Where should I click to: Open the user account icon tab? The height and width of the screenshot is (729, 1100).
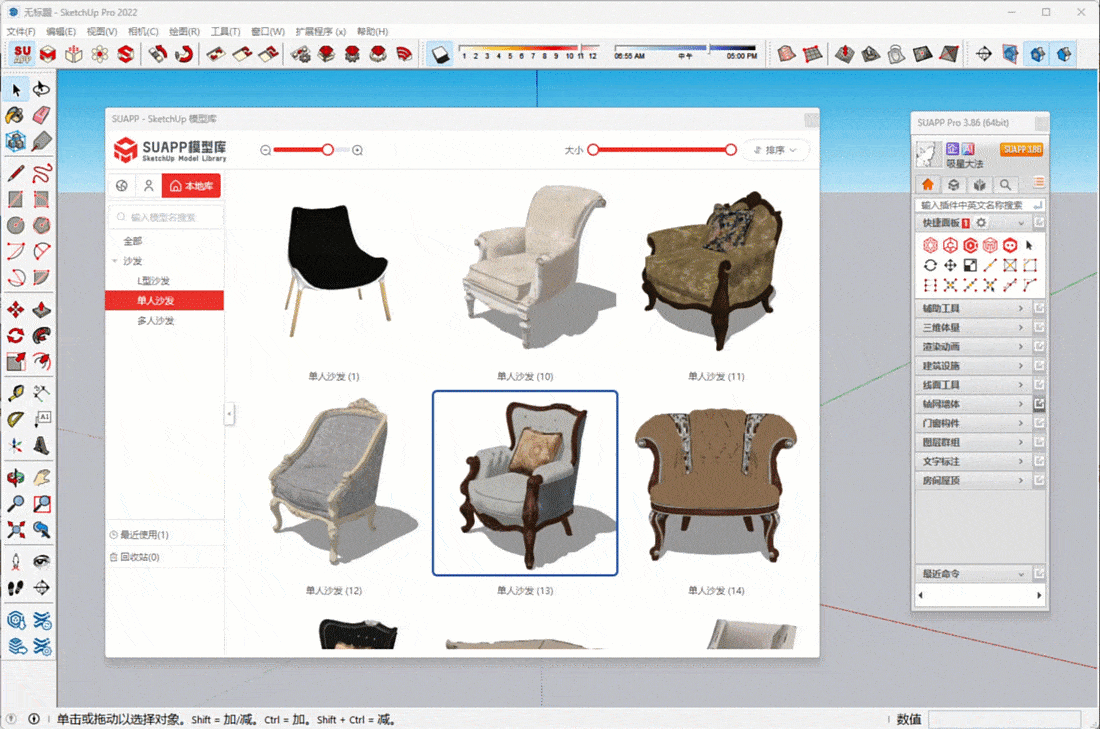pyautogui.click(x=148, y=186)
